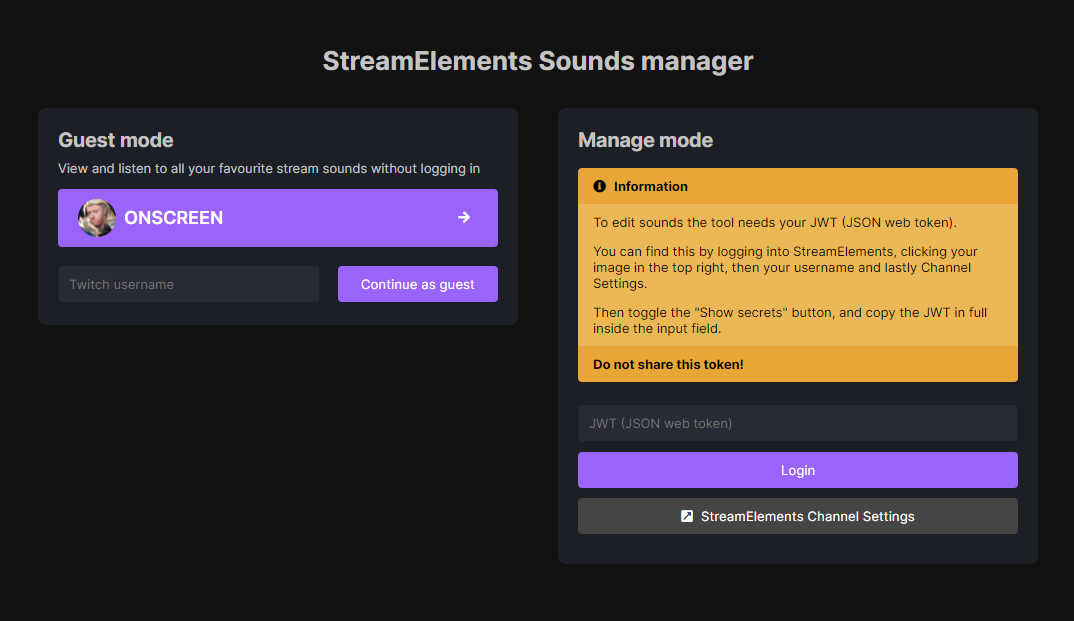This screenshot has height=621, width=1074.
Task: Click the StreamElements Sounds manager title
Action: pyautogui.click(x=537, y=61)
